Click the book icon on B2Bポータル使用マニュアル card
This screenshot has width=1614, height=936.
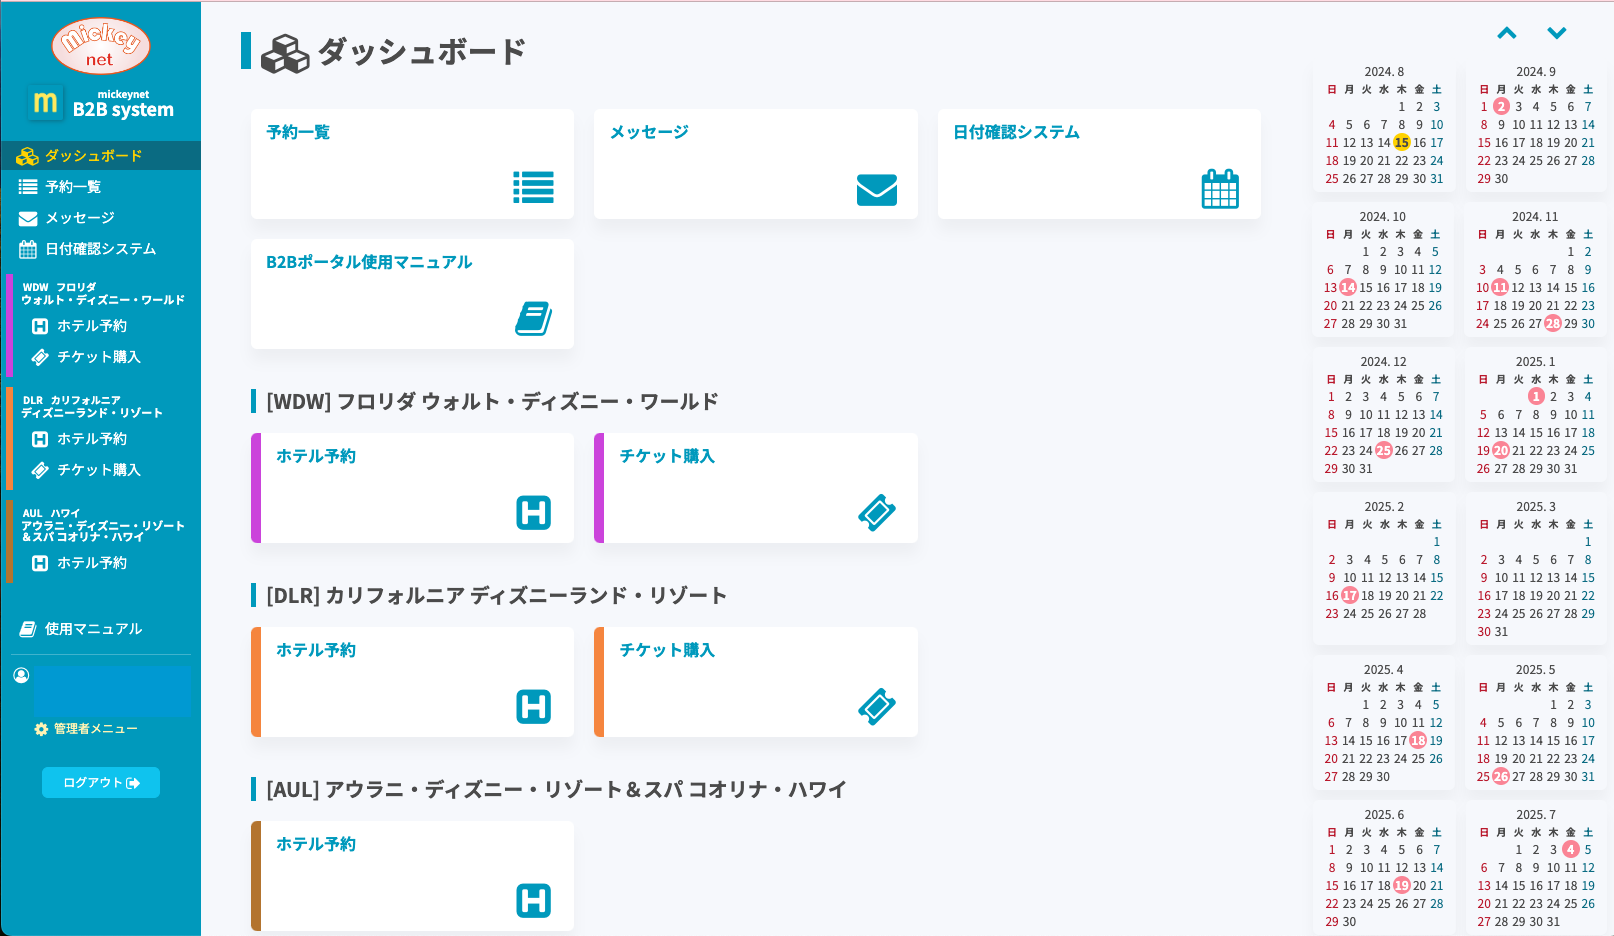pos(533,319)
